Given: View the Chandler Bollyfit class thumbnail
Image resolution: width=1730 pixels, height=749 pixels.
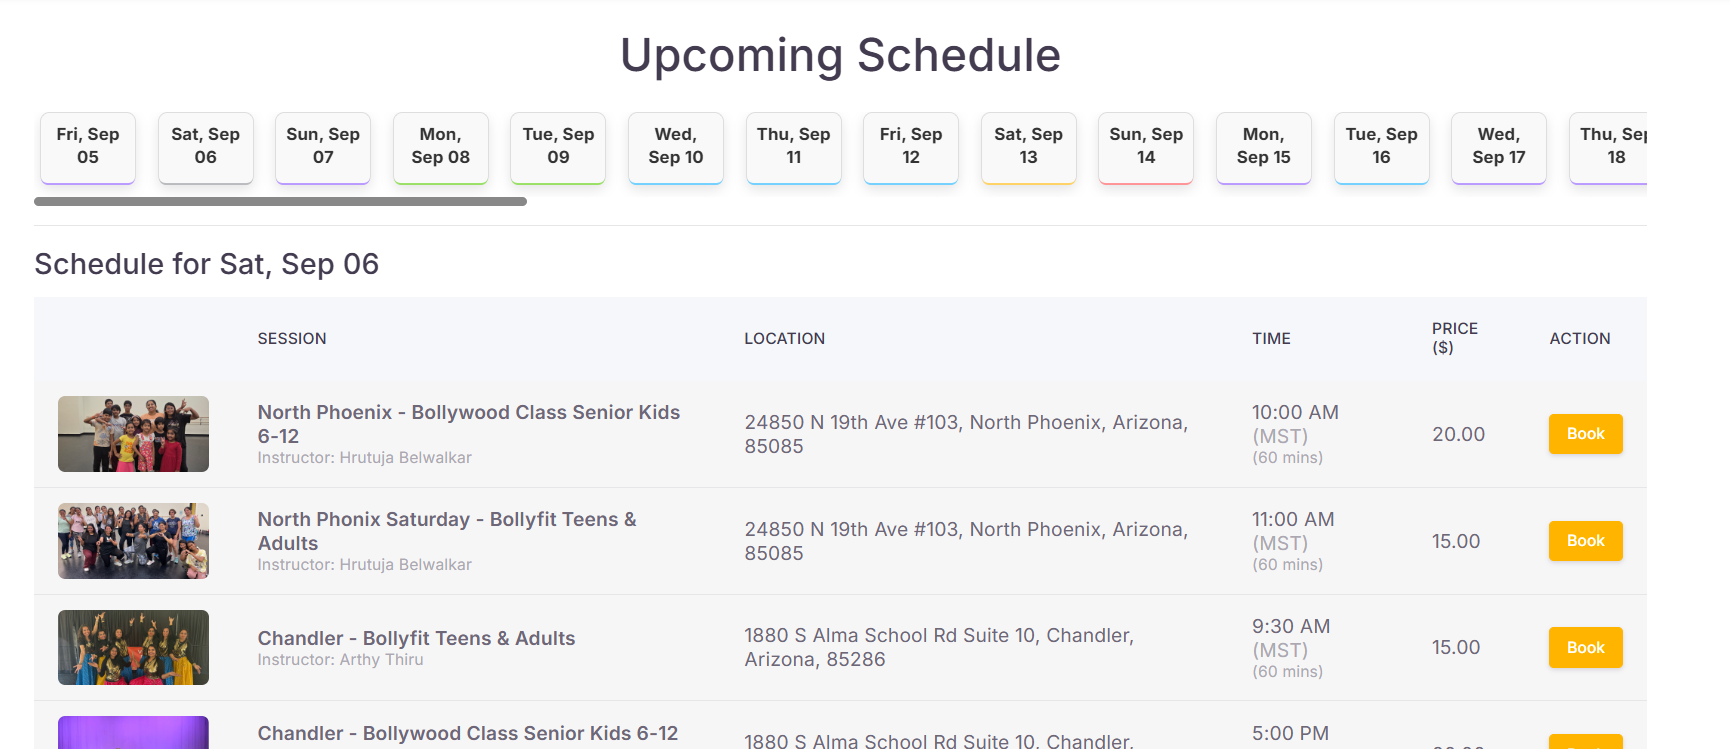Looking at the screenshot, I should coord(133,648).
